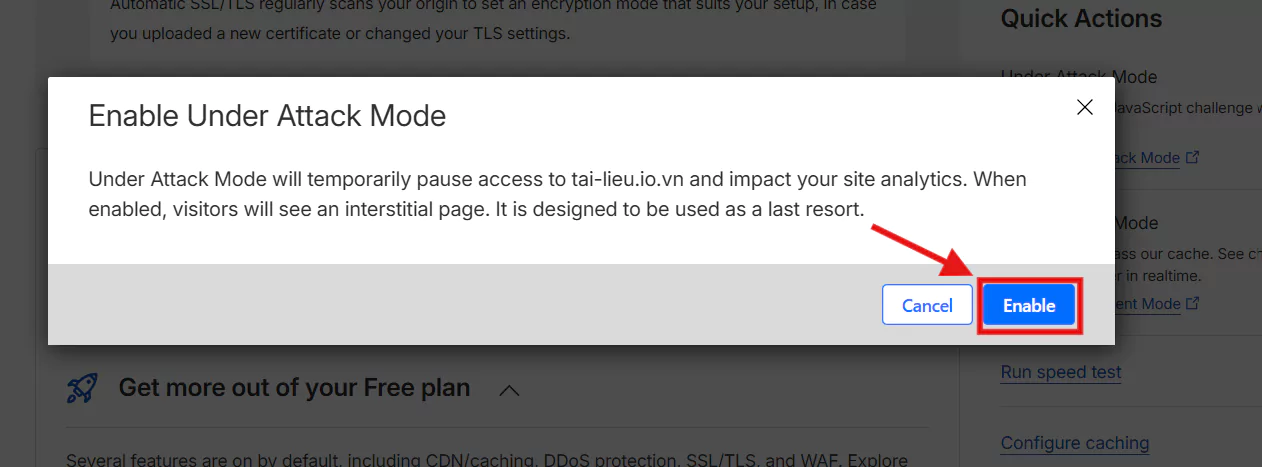This screenshot has height=467, width=1262.
Task: Open the Run speed test link
Action: pos(1060,372)
